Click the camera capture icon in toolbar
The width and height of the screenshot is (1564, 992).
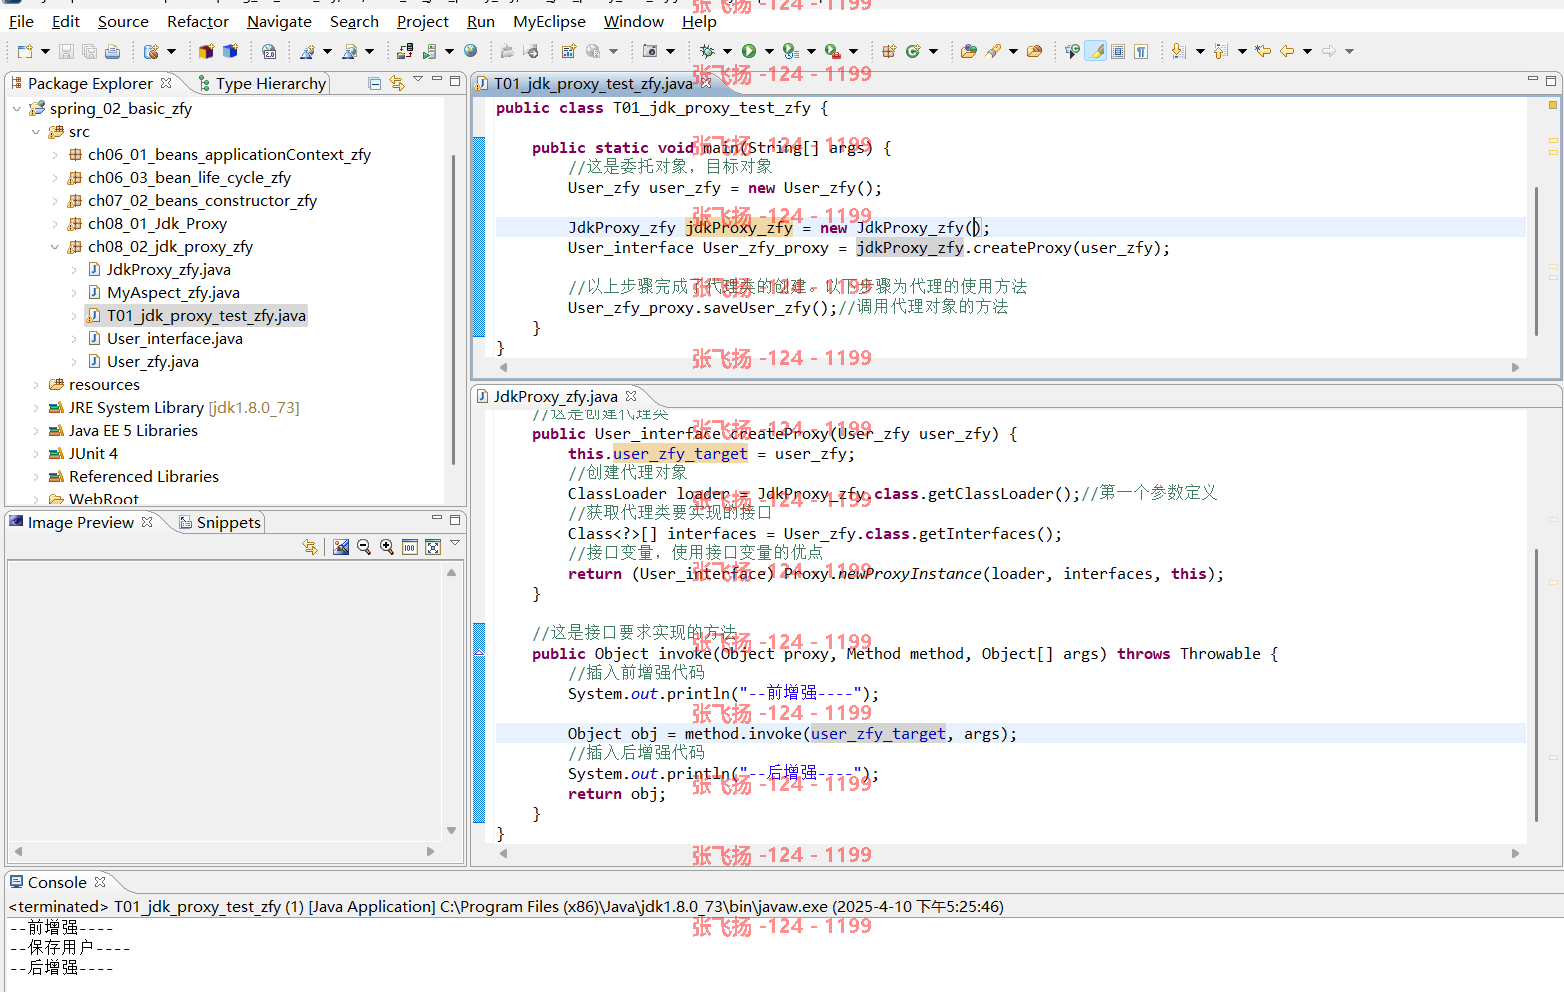[650, 51]
